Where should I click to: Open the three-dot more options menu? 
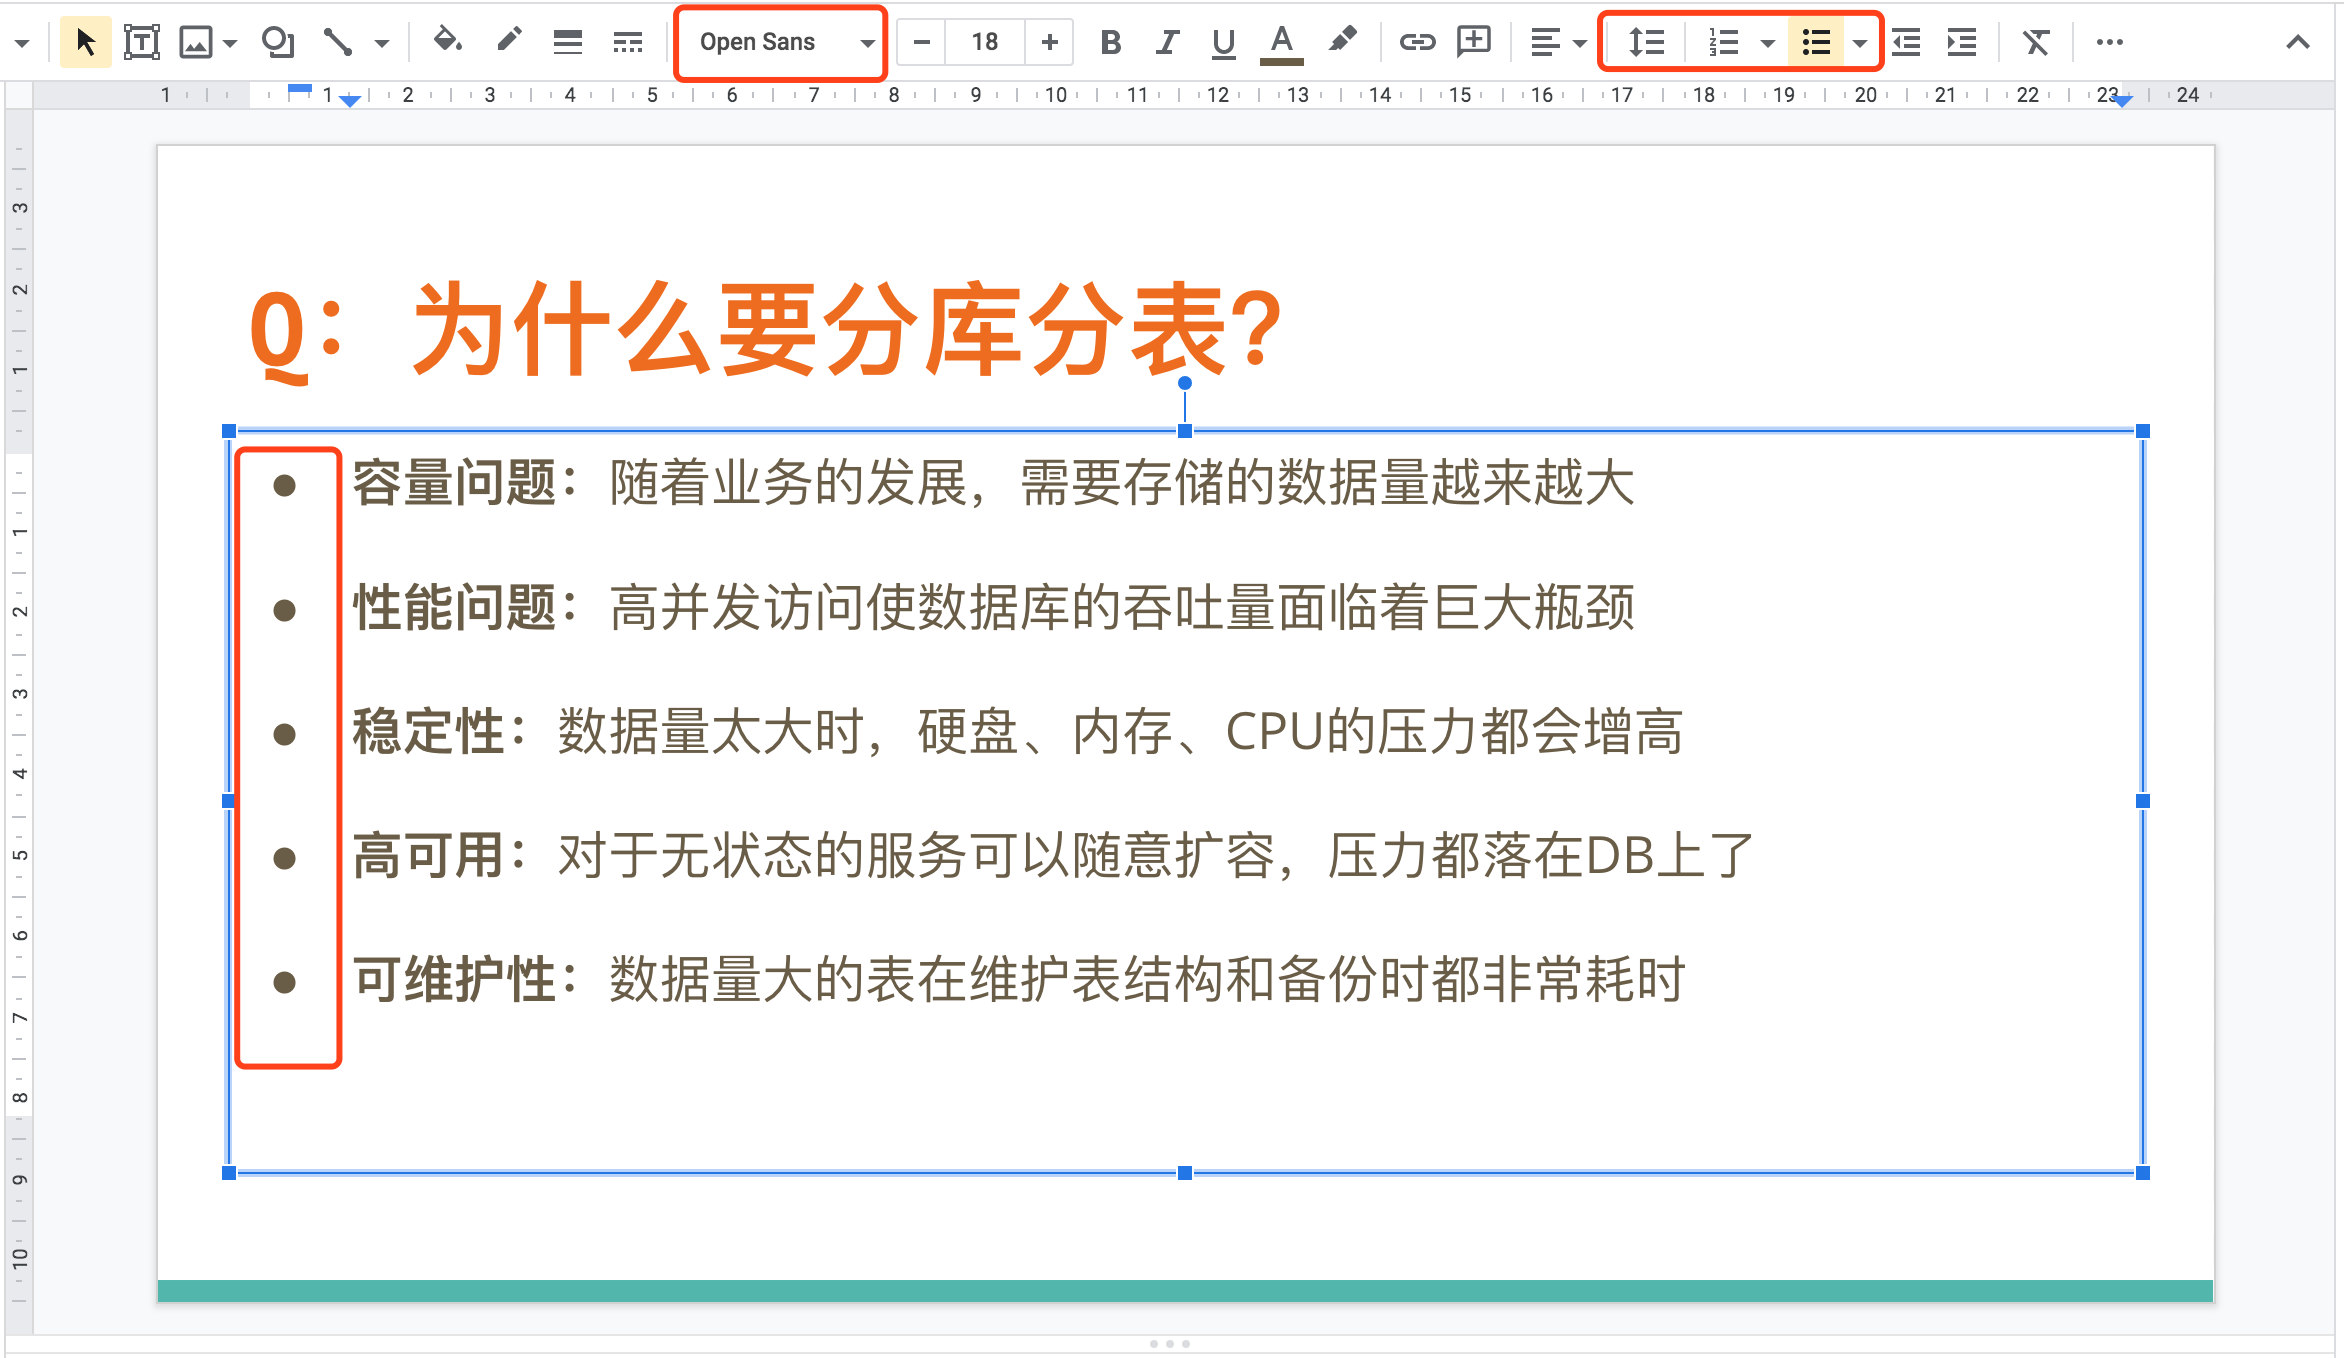pyautogui.click(x=2109, y=42)
